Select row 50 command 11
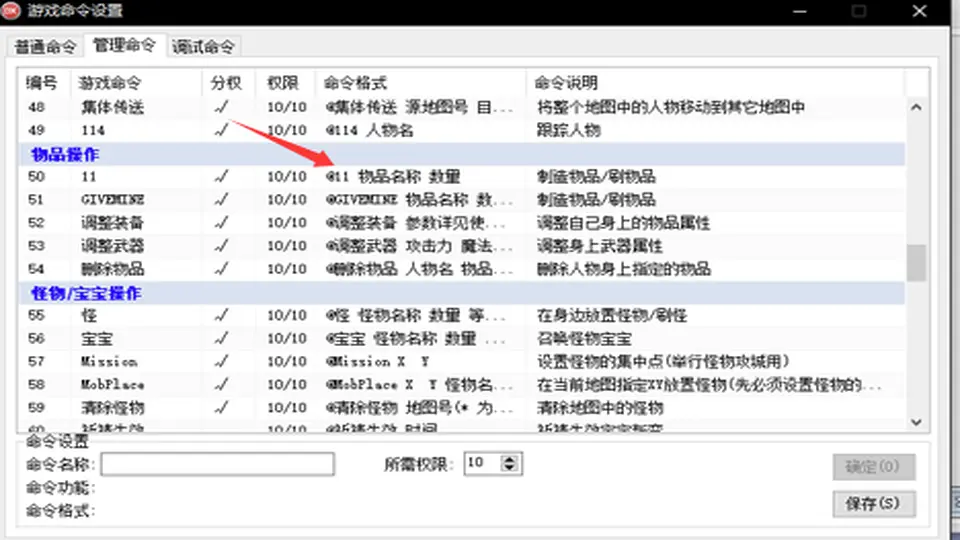The image size is (960, 540). [x=462, y=176]
